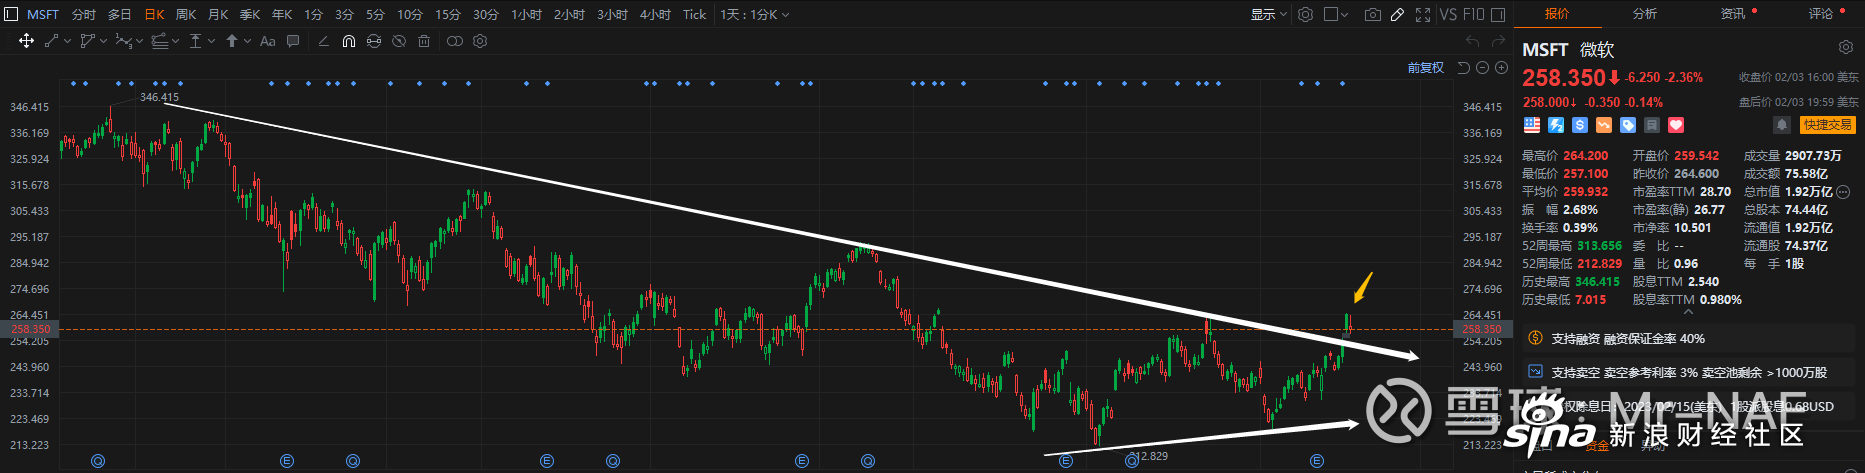This screenshot has width=1865, height=473.
Task: Open 1天:1分K period dropdown
Action: point(755,14)
